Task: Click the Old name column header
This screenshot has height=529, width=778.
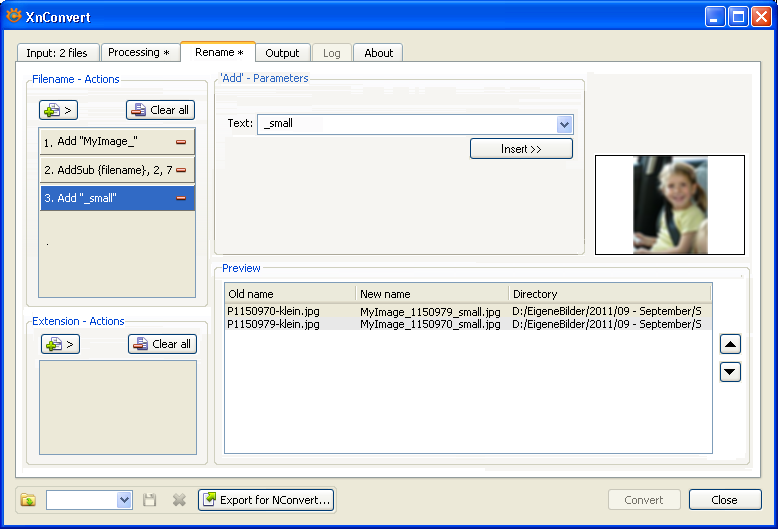Action: point(290,294)
